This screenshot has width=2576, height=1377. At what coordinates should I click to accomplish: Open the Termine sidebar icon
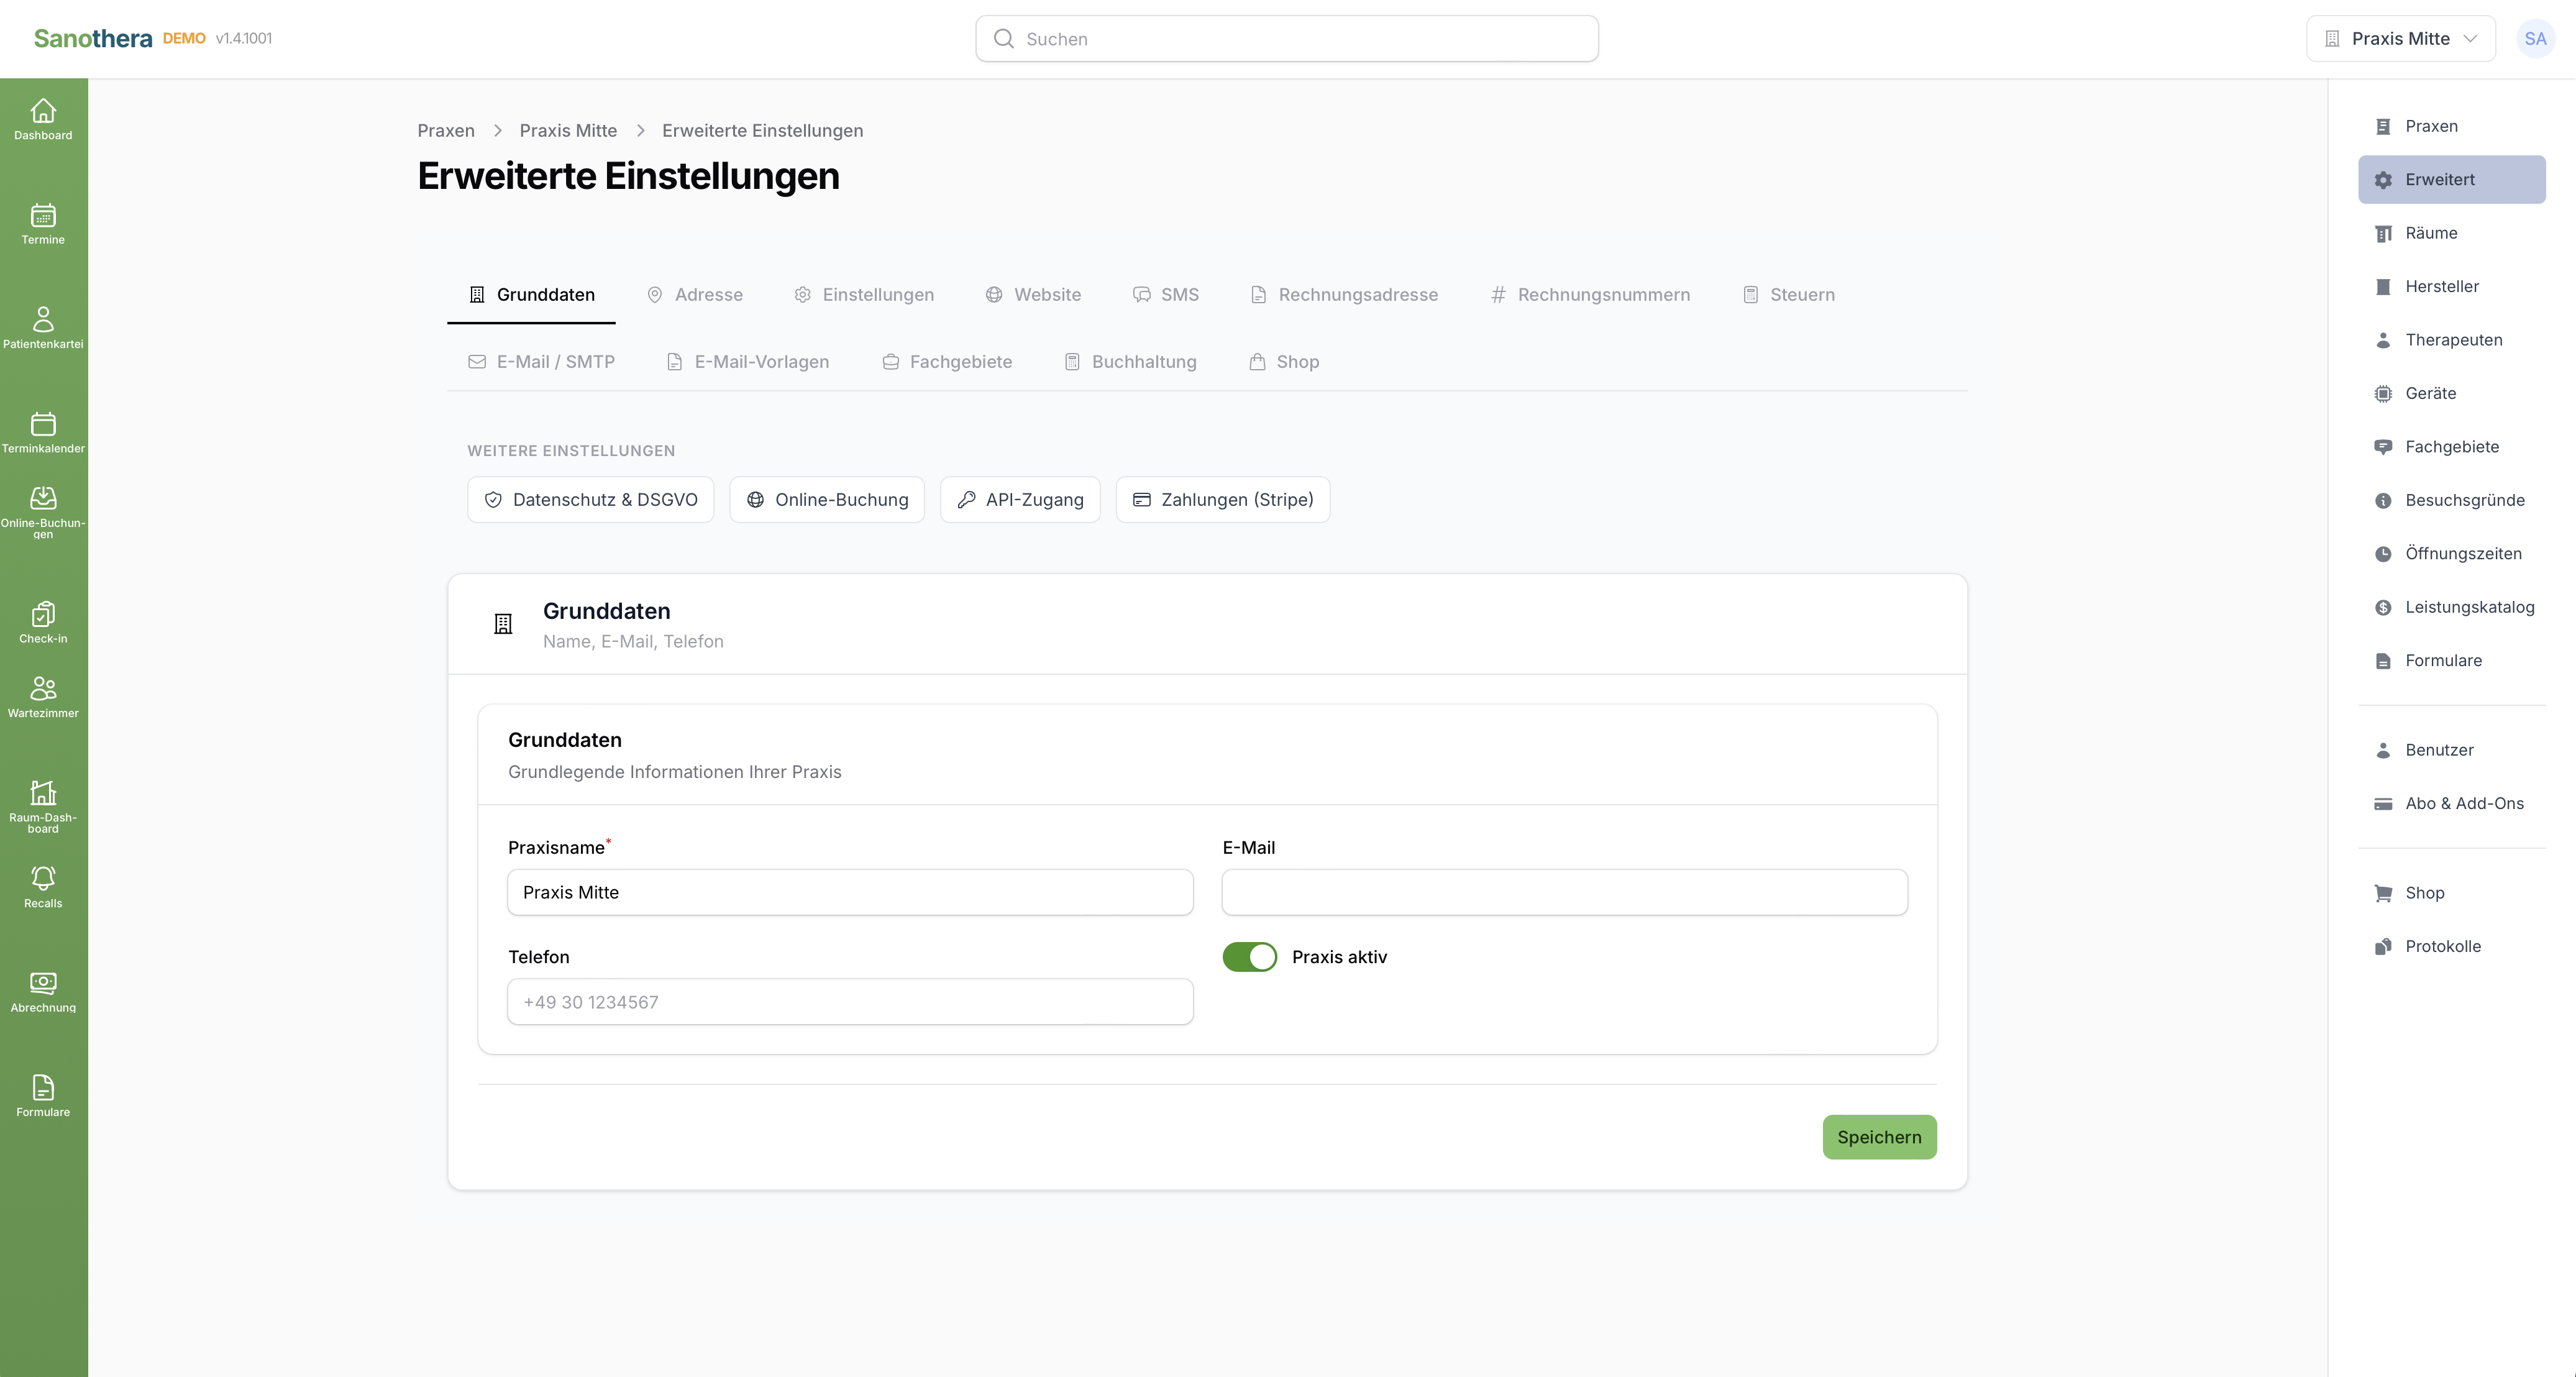click(x=43, y=224)
